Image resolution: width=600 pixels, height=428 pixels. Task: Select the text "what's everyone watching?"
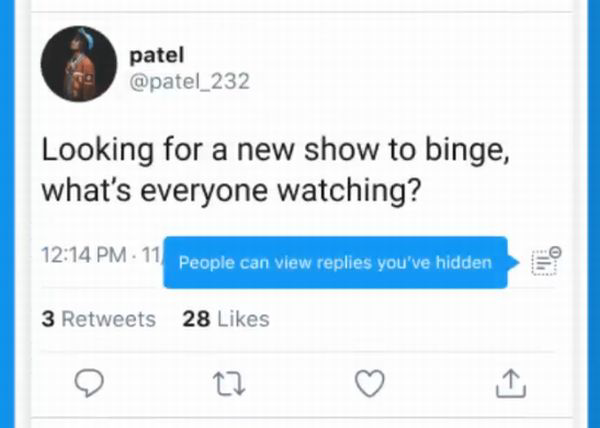click(x=228, y=191)
